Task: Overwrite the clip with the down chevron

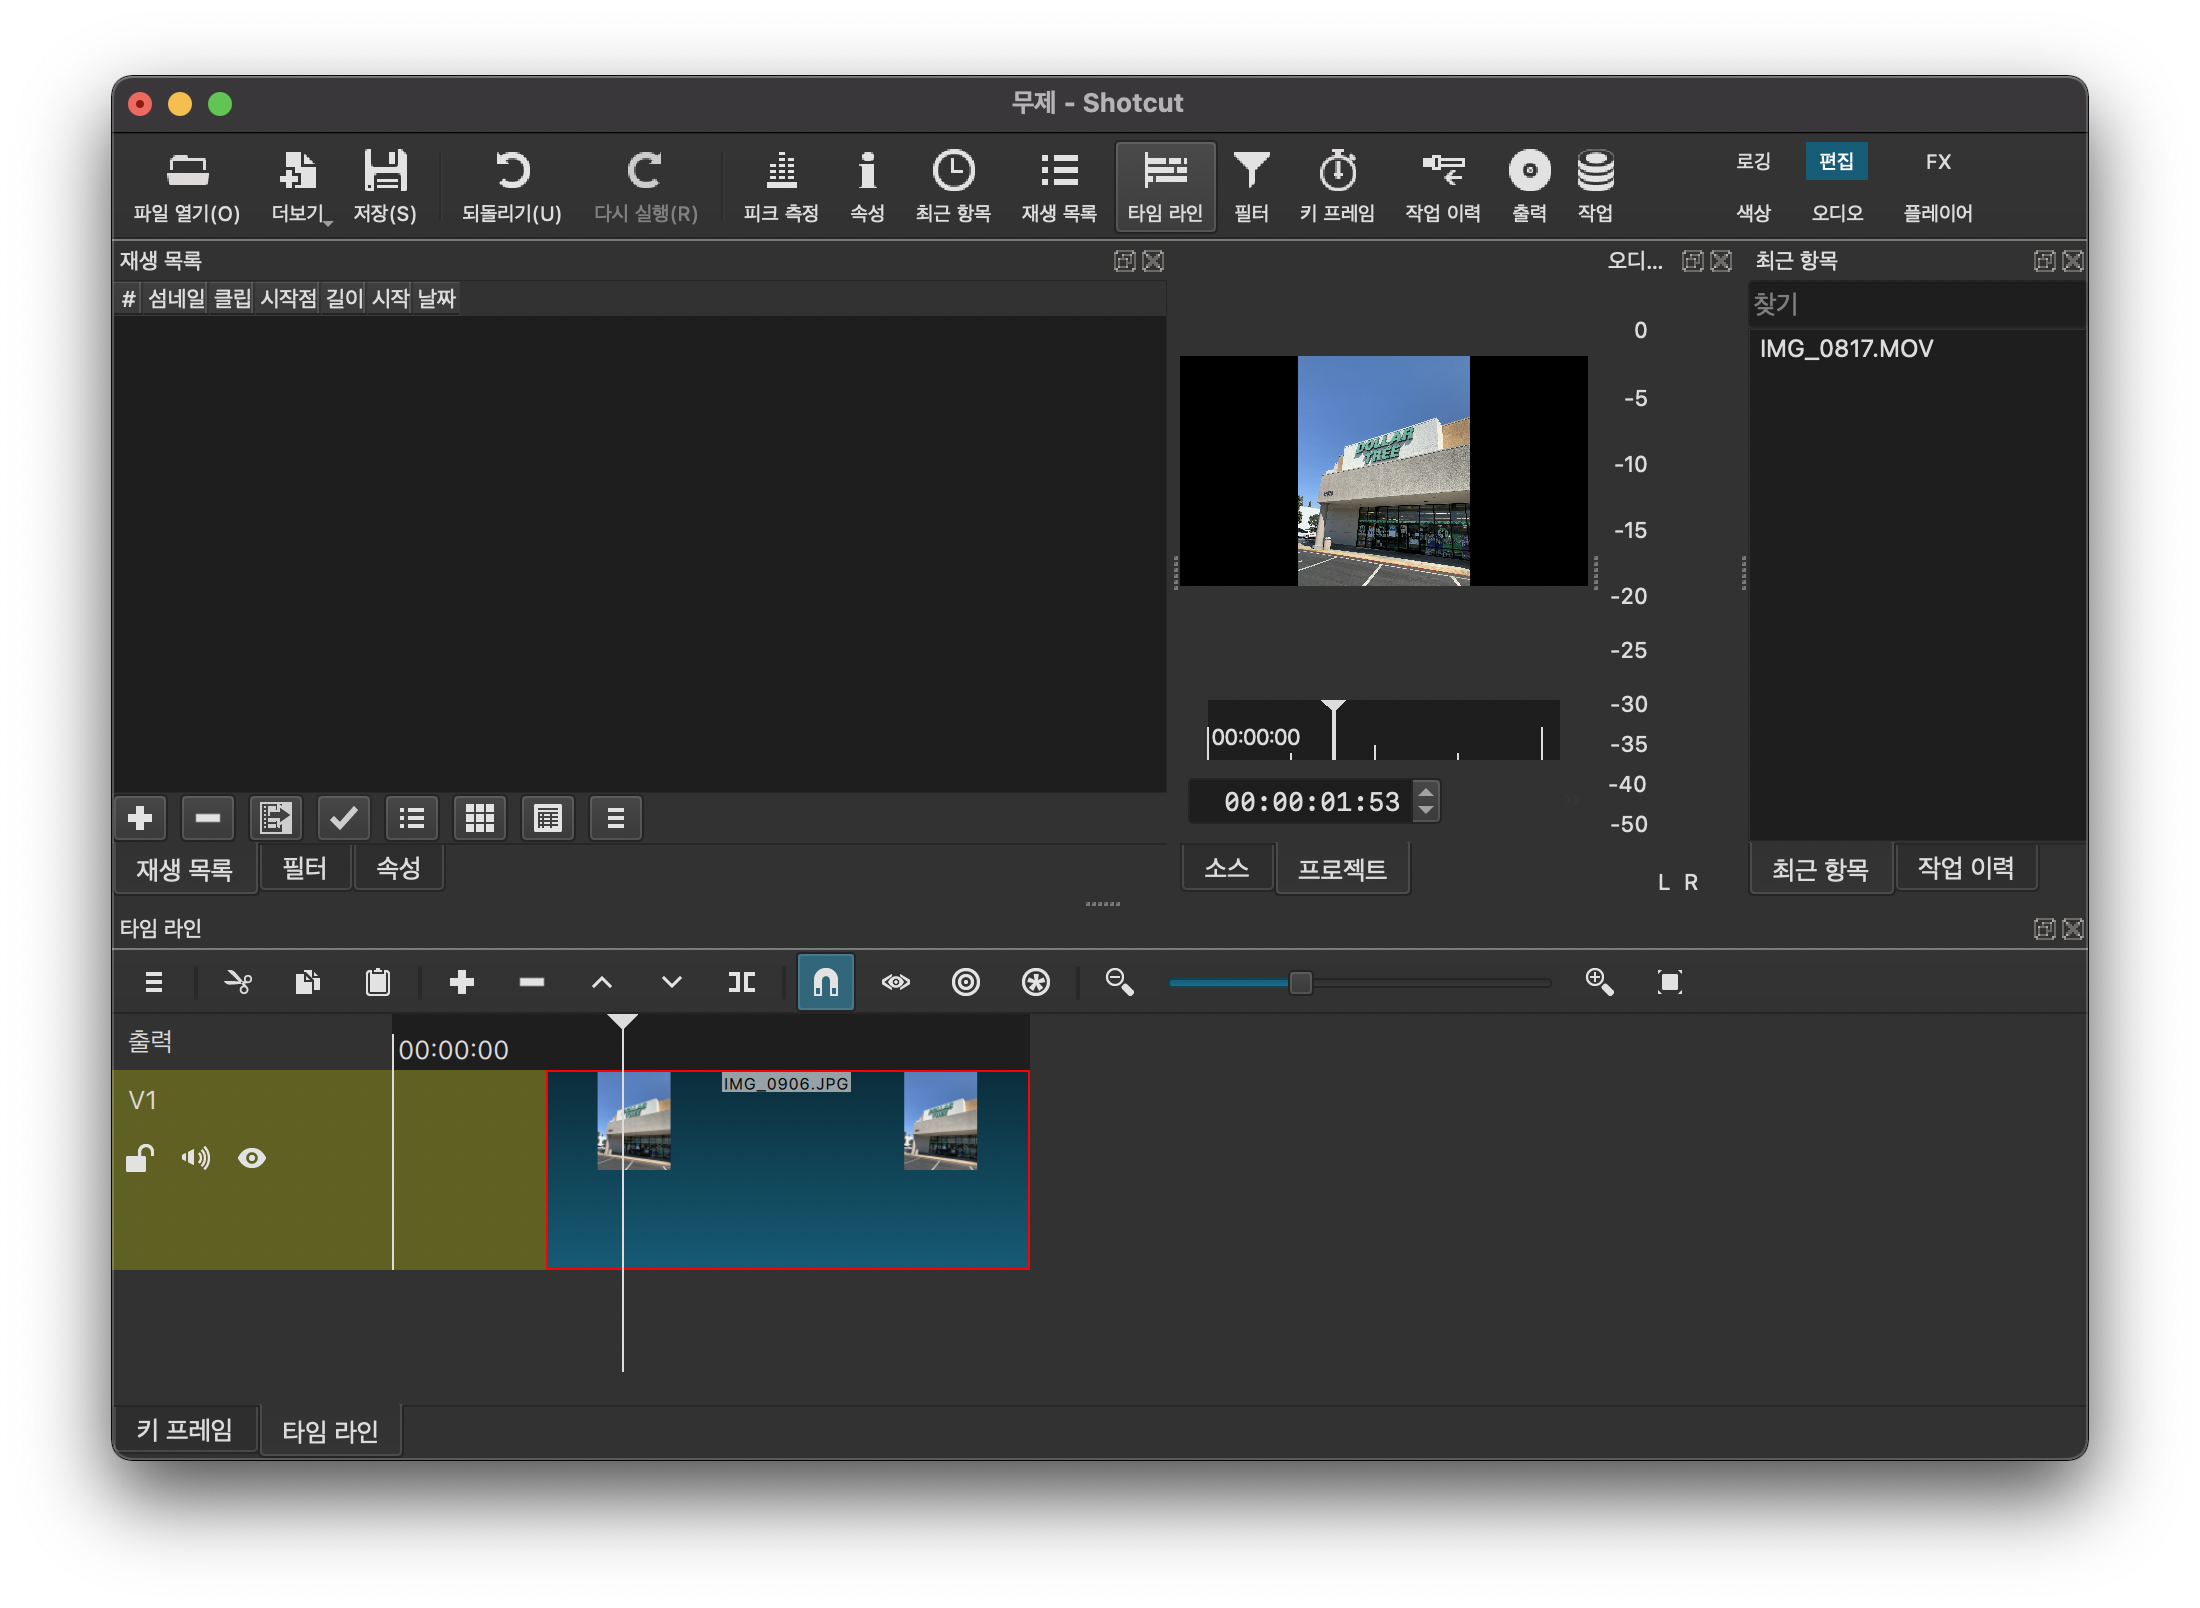Action: click(x=672, y=982)
